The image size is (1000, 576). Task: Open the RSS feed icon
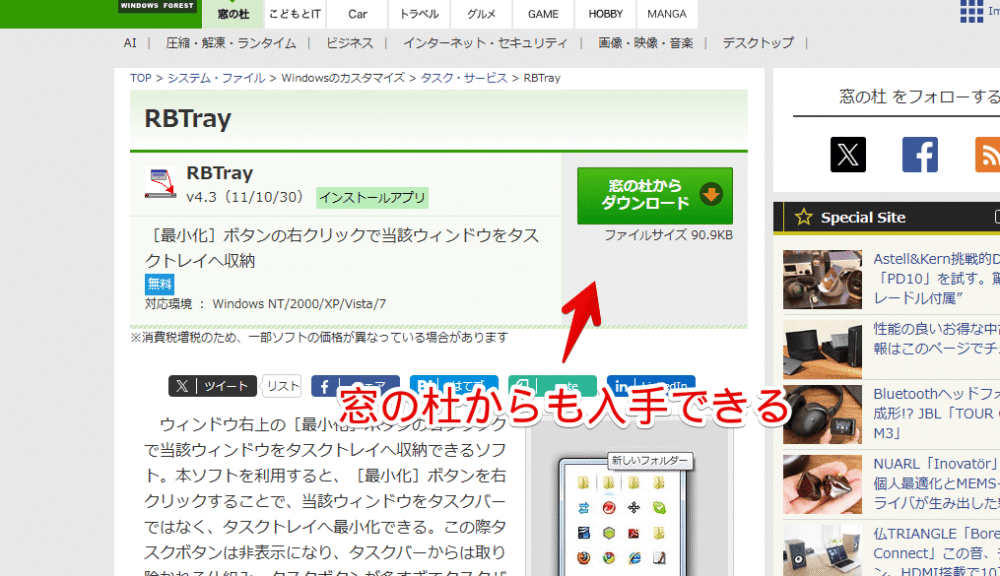988,155
